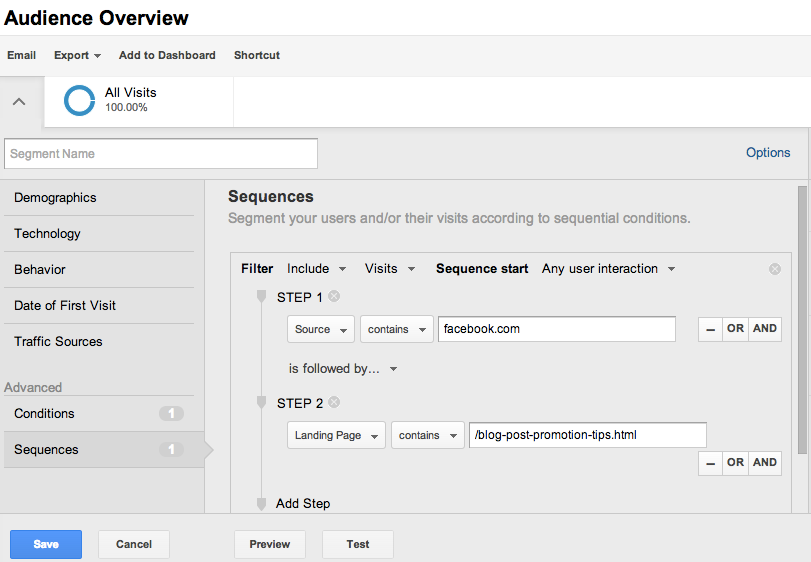Click OR on the facebook.com condition
Viewport: 811px width, 562px height.
pos(735,329)
